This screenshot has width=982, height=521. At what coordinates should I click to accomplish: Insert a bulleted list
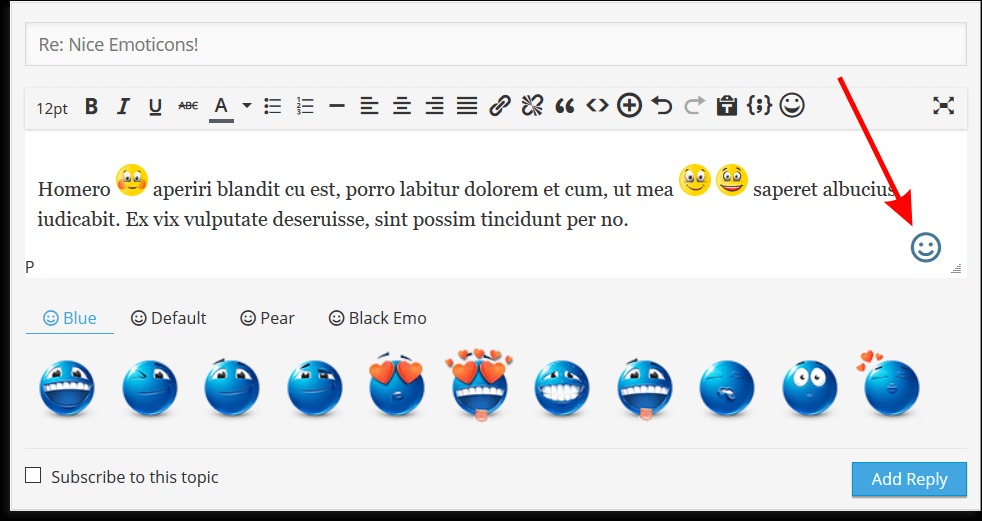[x=272, y=106]
